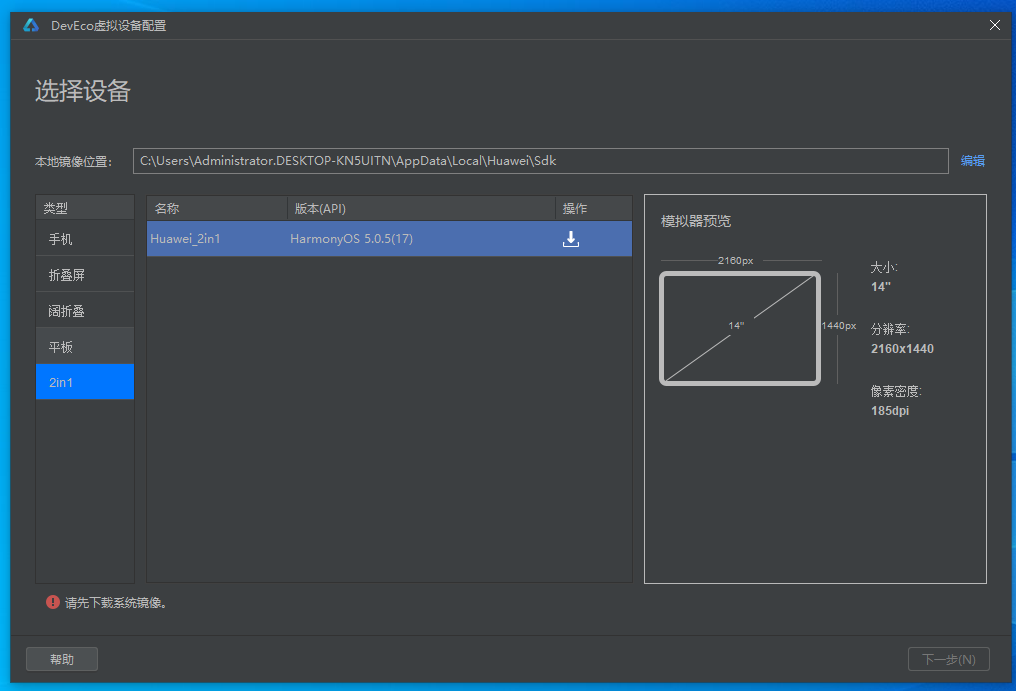The height and width of the screenshot is (691, 1016).
Task: Select the 阔折叠 device type
Action: (x=85, y=311)
